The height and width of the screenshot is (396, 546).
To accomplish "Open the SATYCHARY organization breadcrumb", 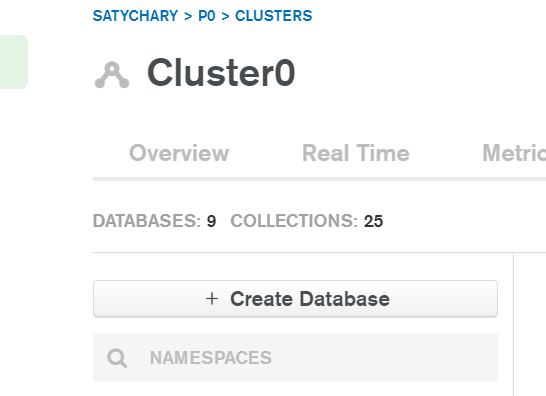I will pyautogui.click(x=135, y=16).
